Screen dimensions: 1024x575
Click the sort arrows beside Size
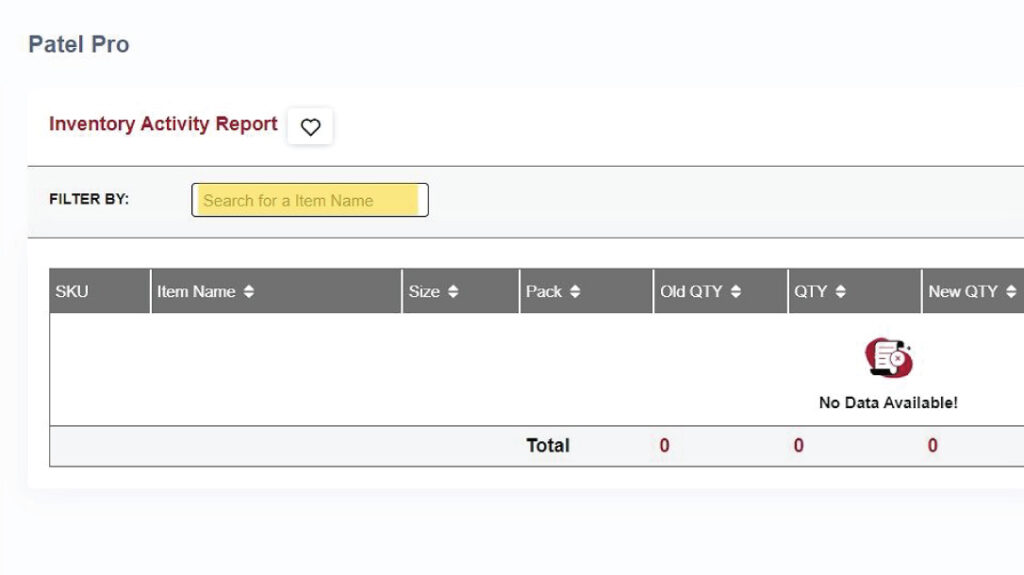pos(453,292)
